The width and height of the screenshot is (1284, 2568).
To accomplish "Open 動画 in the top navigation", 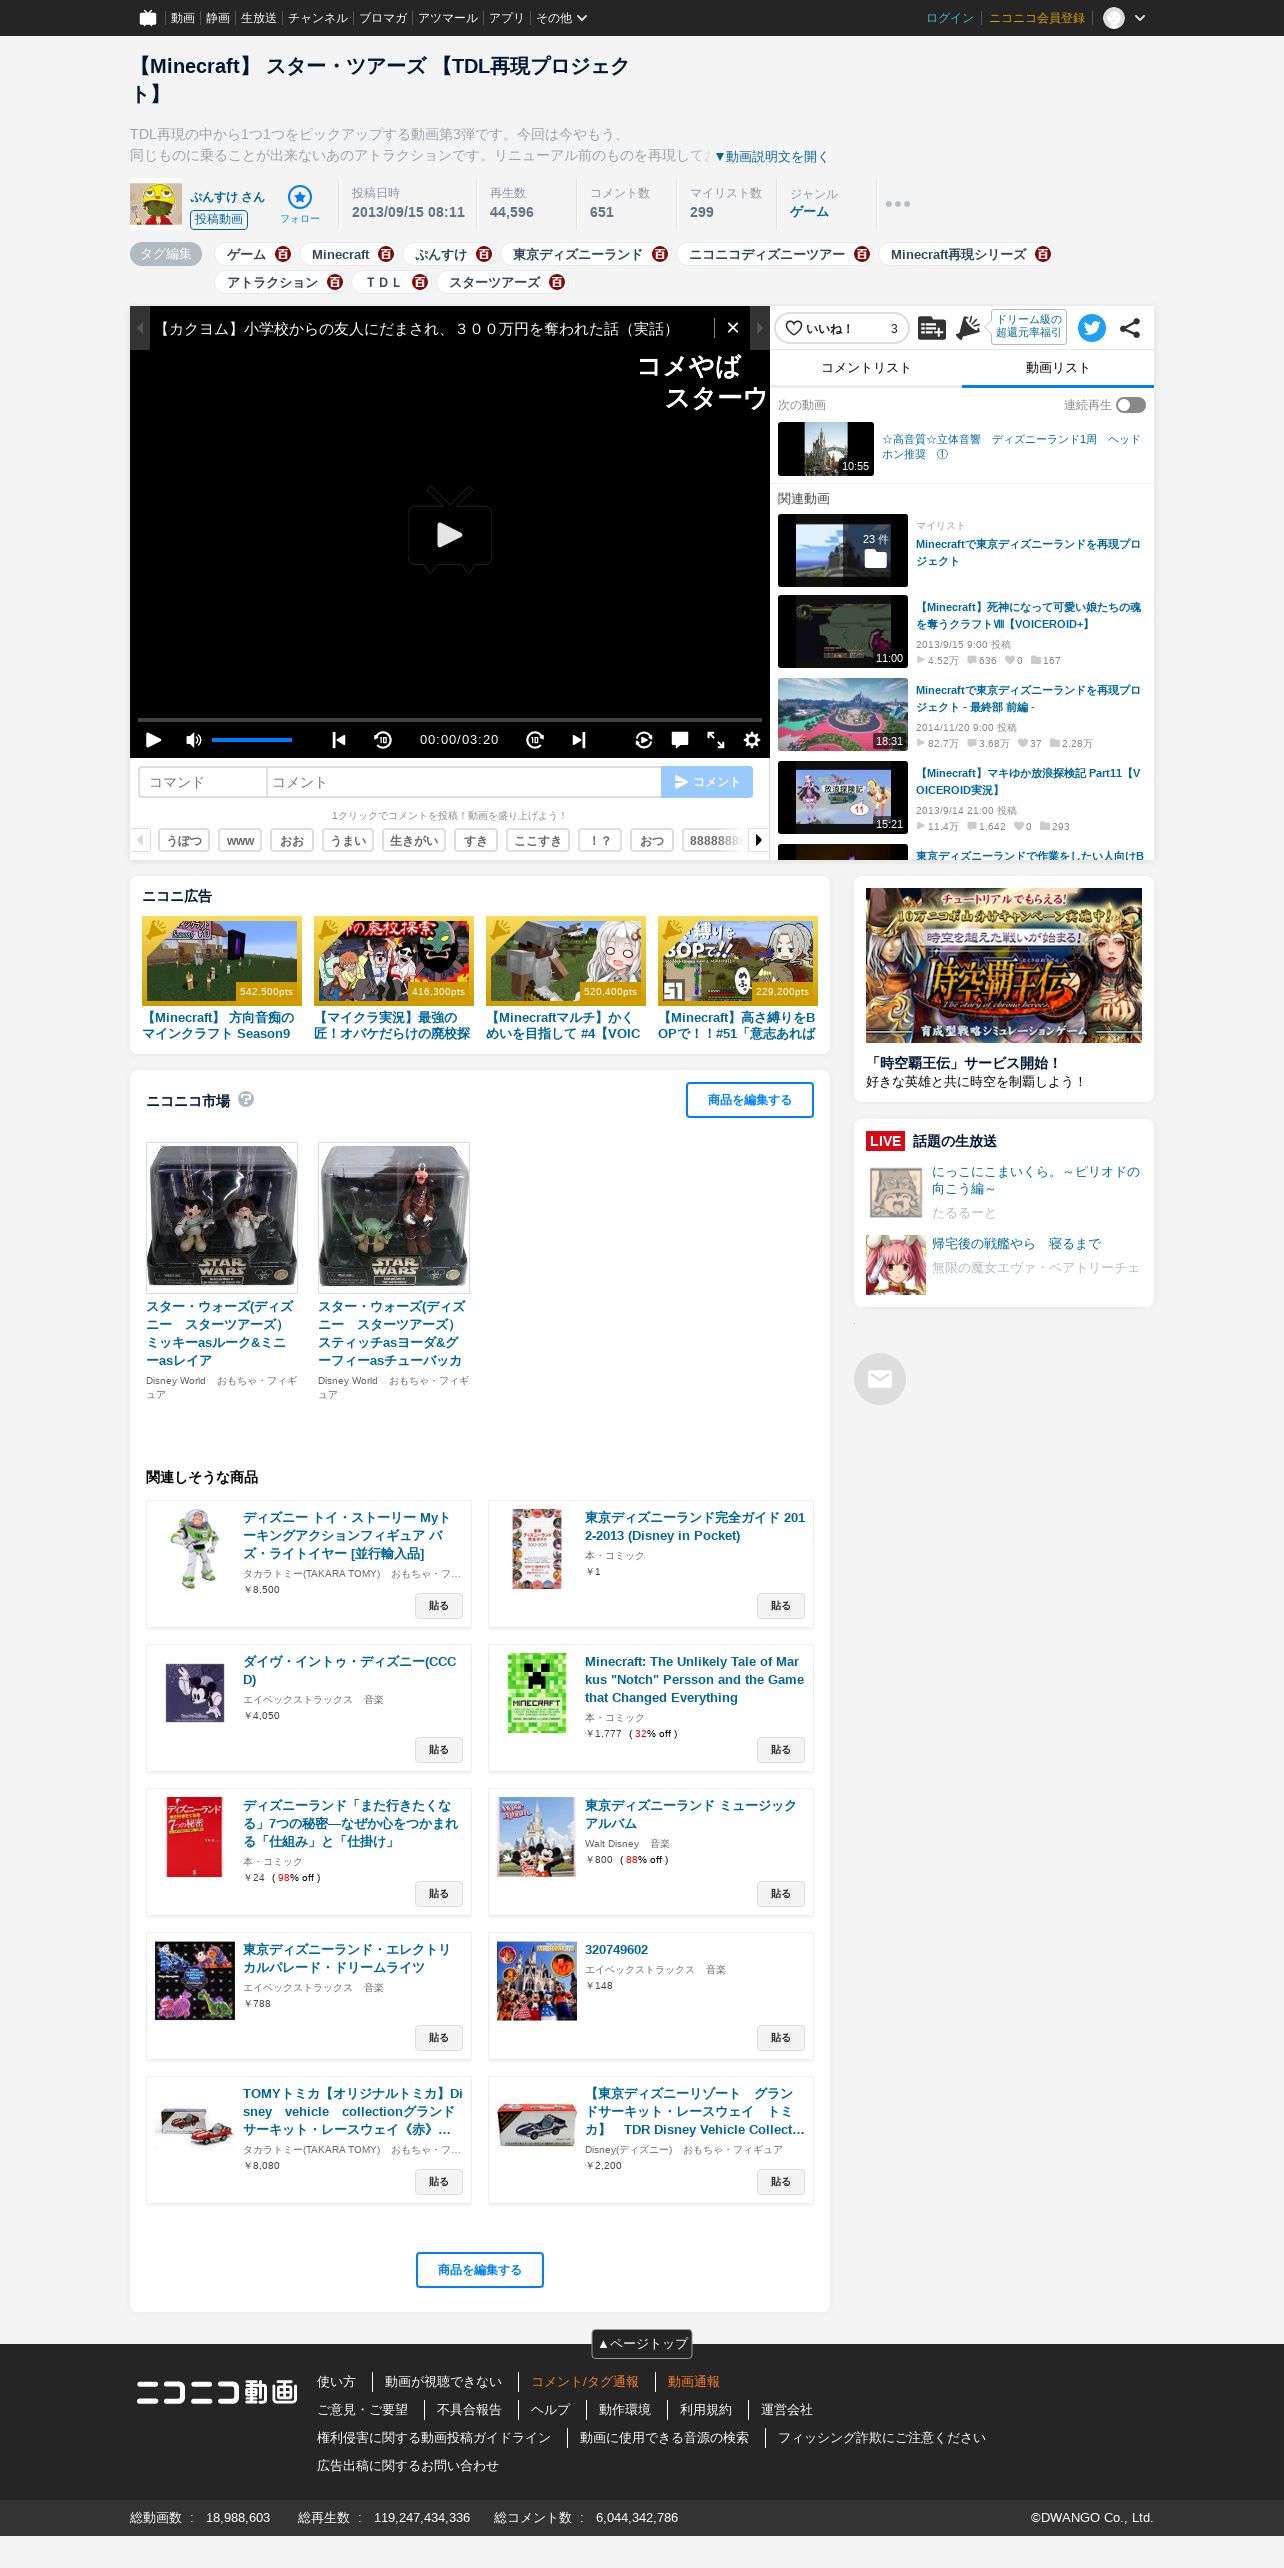I will click(182, 18).
